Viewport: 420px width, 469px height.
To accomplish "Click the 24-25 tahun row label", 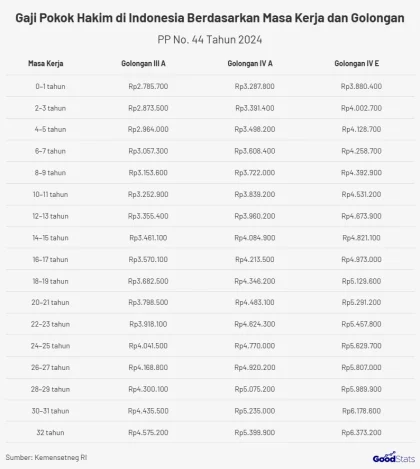I will (50, 346).
